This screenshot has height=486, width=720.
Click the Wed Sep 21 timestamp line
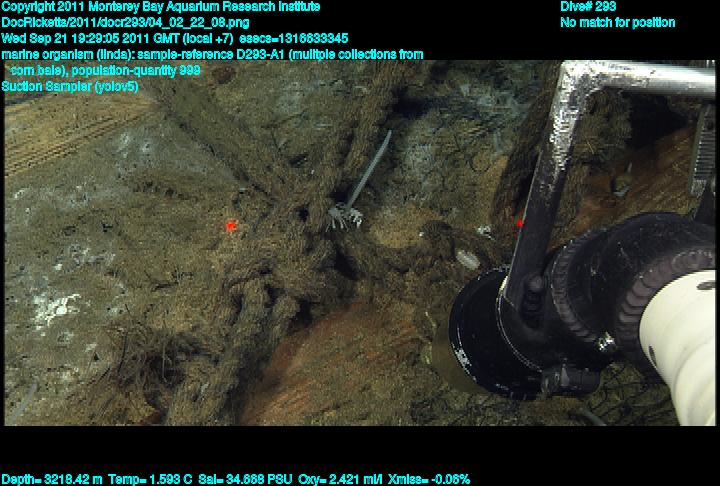click(x=175, y=38)
